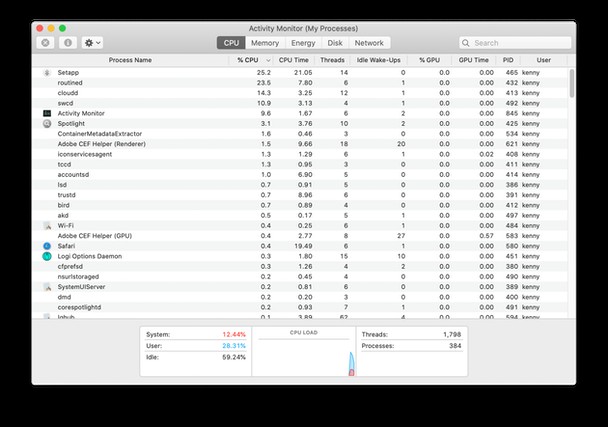Sort by Threads column header
This screenshot has height=427, width=608.
pyautogui.click(x=332, y=60)
